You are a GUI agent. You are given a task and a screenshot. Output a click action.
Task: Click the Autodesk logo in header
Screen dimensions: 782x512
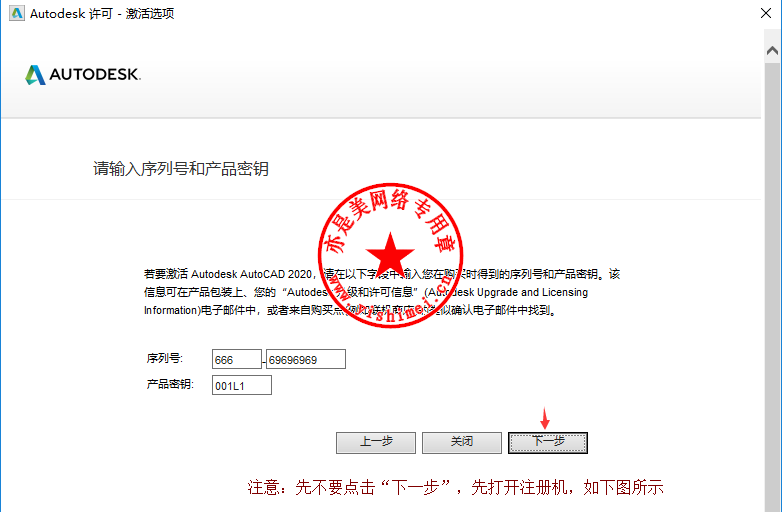pos(83,75)
